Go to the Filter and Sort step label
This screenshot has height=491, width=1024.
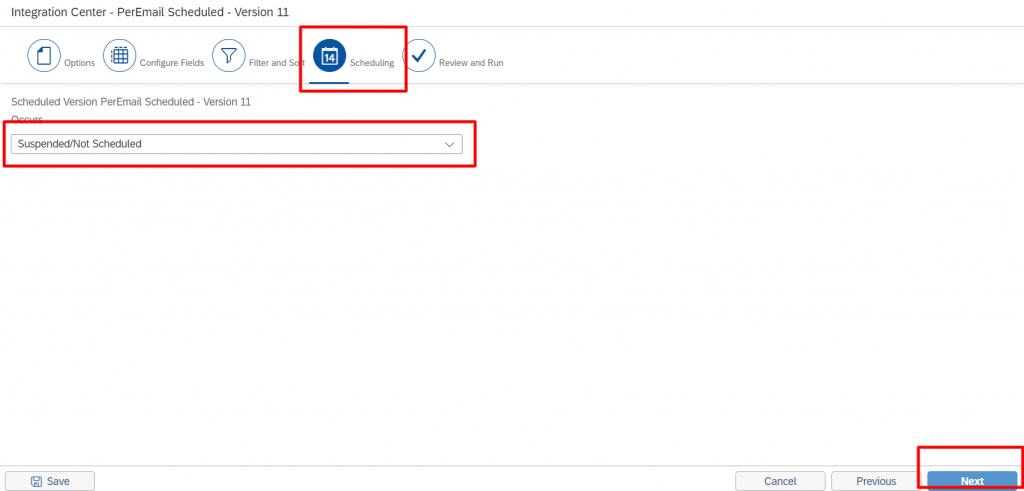coord(276,63)
